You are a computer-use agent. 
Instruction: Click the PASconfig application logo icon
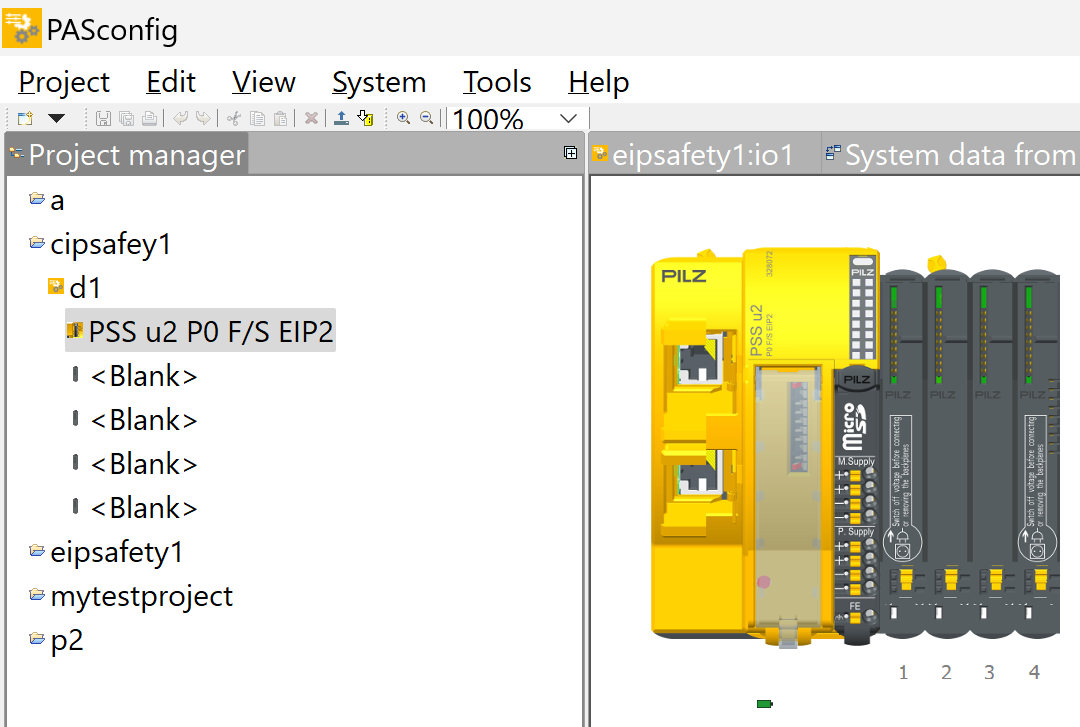tap(22, 28)
